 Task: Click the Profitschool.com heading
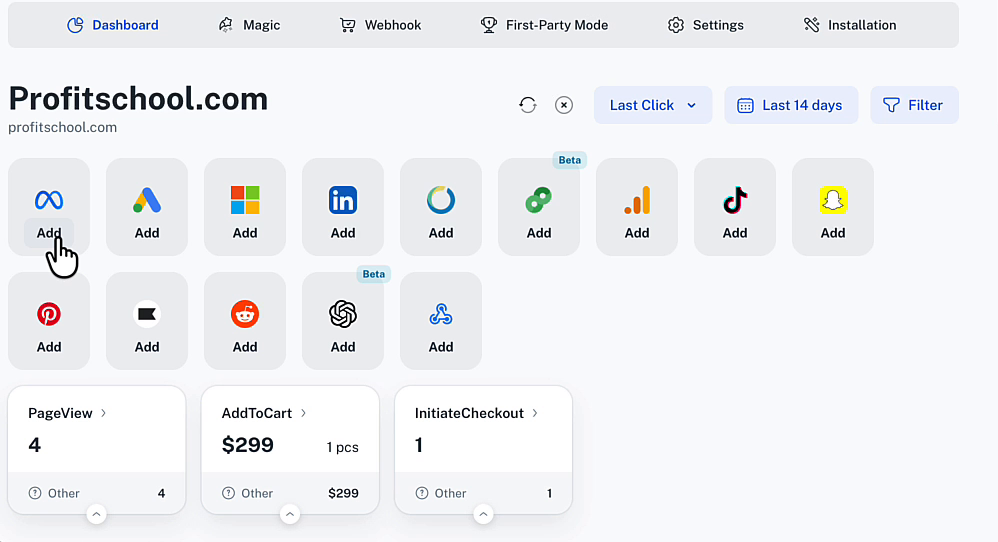[138, 99]
